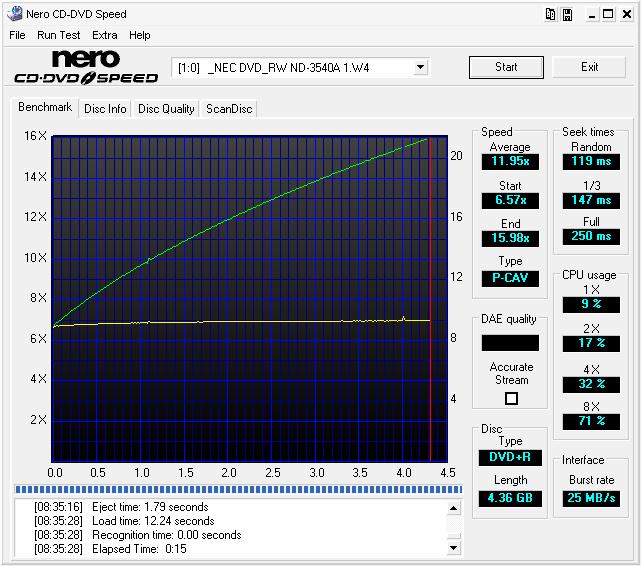Open the Extra menu
Screen dimensions: 641x566
point(105,35)
